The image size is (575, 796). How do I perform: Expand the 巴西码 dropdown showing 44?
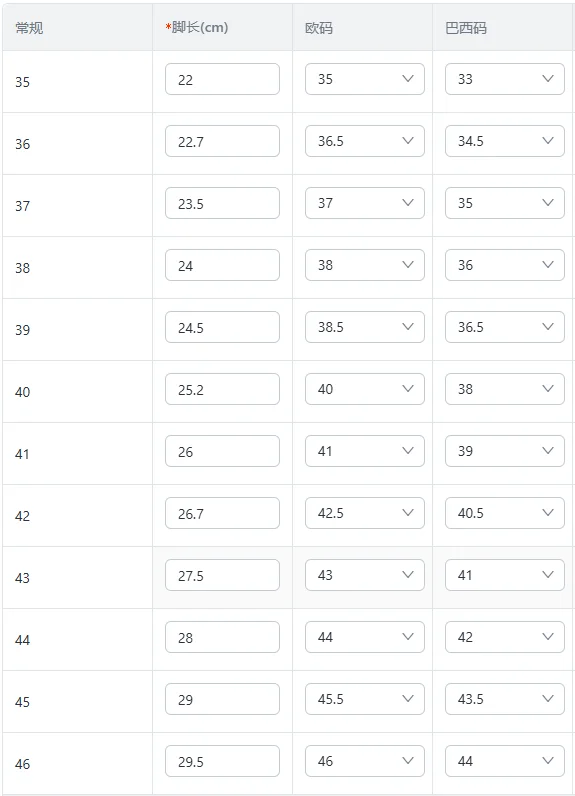click(504, 760)
